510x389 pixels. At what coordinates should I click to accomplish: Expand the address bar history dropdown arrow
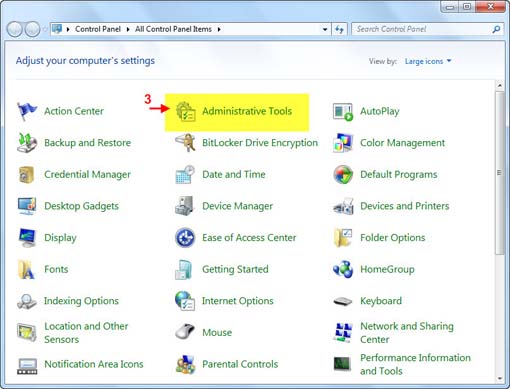tap(325, 29)
